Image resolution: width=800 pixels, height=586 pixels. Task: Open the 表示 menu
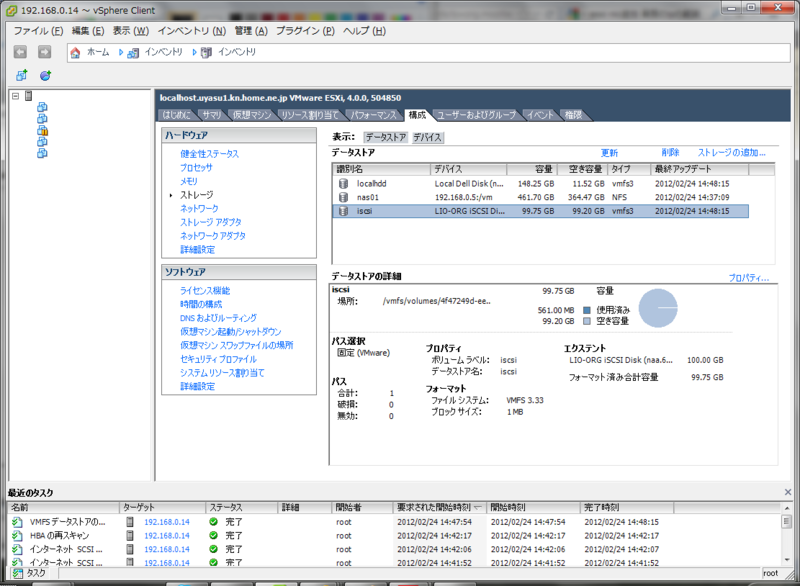pos(131,31)
